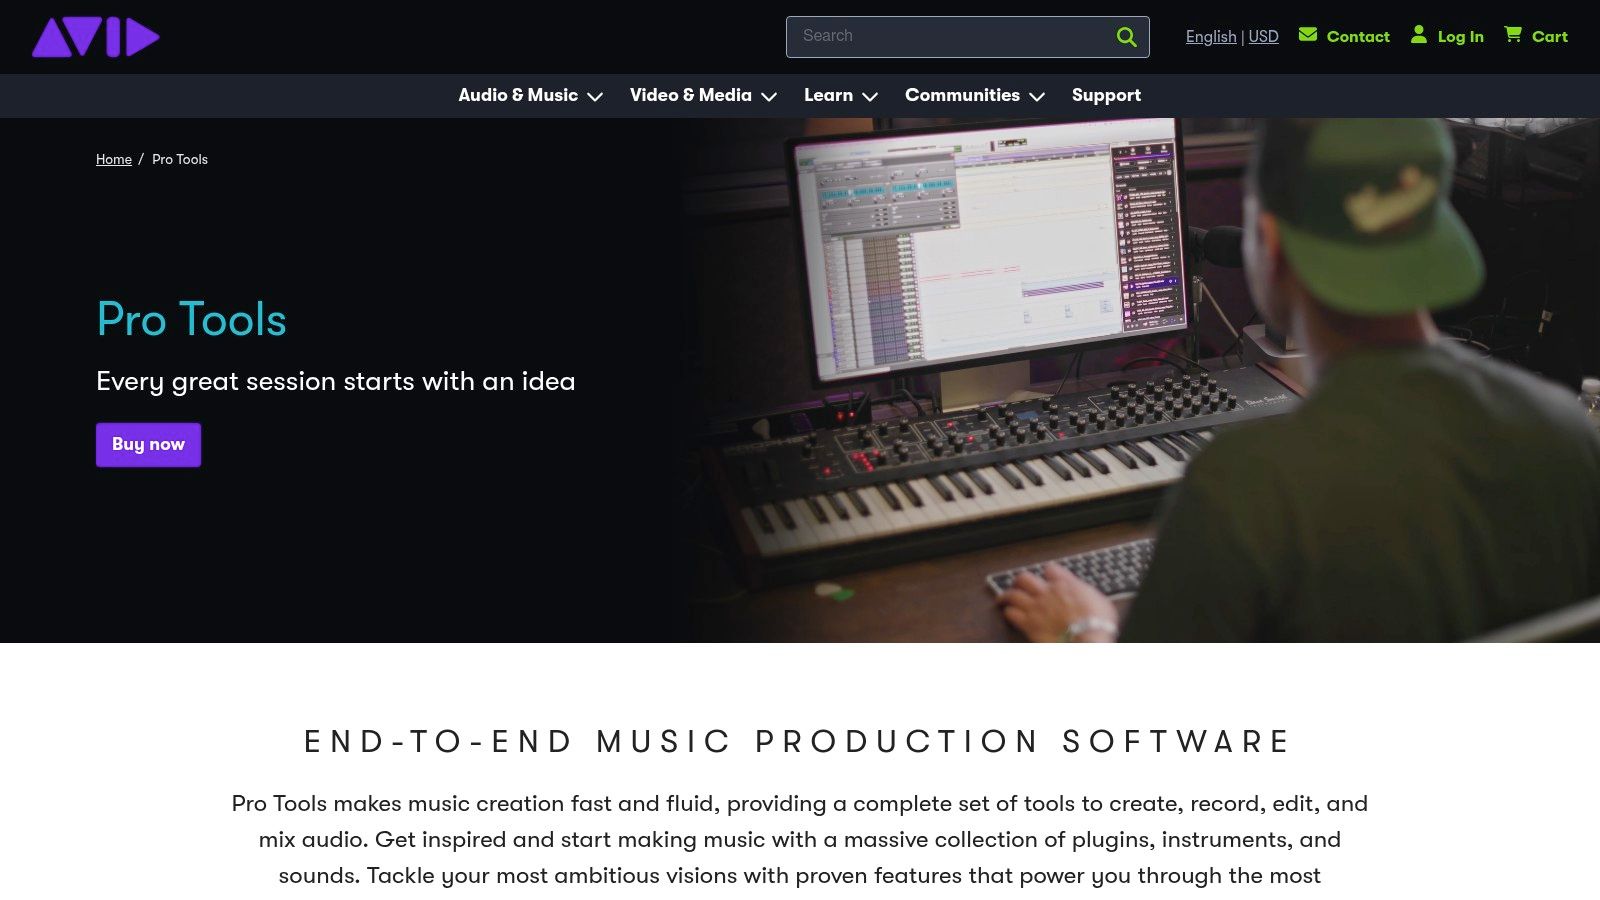Select Audio & Music from the navigation bar
This screenshot has width=1600, height=900.
(x=518, y=95)
